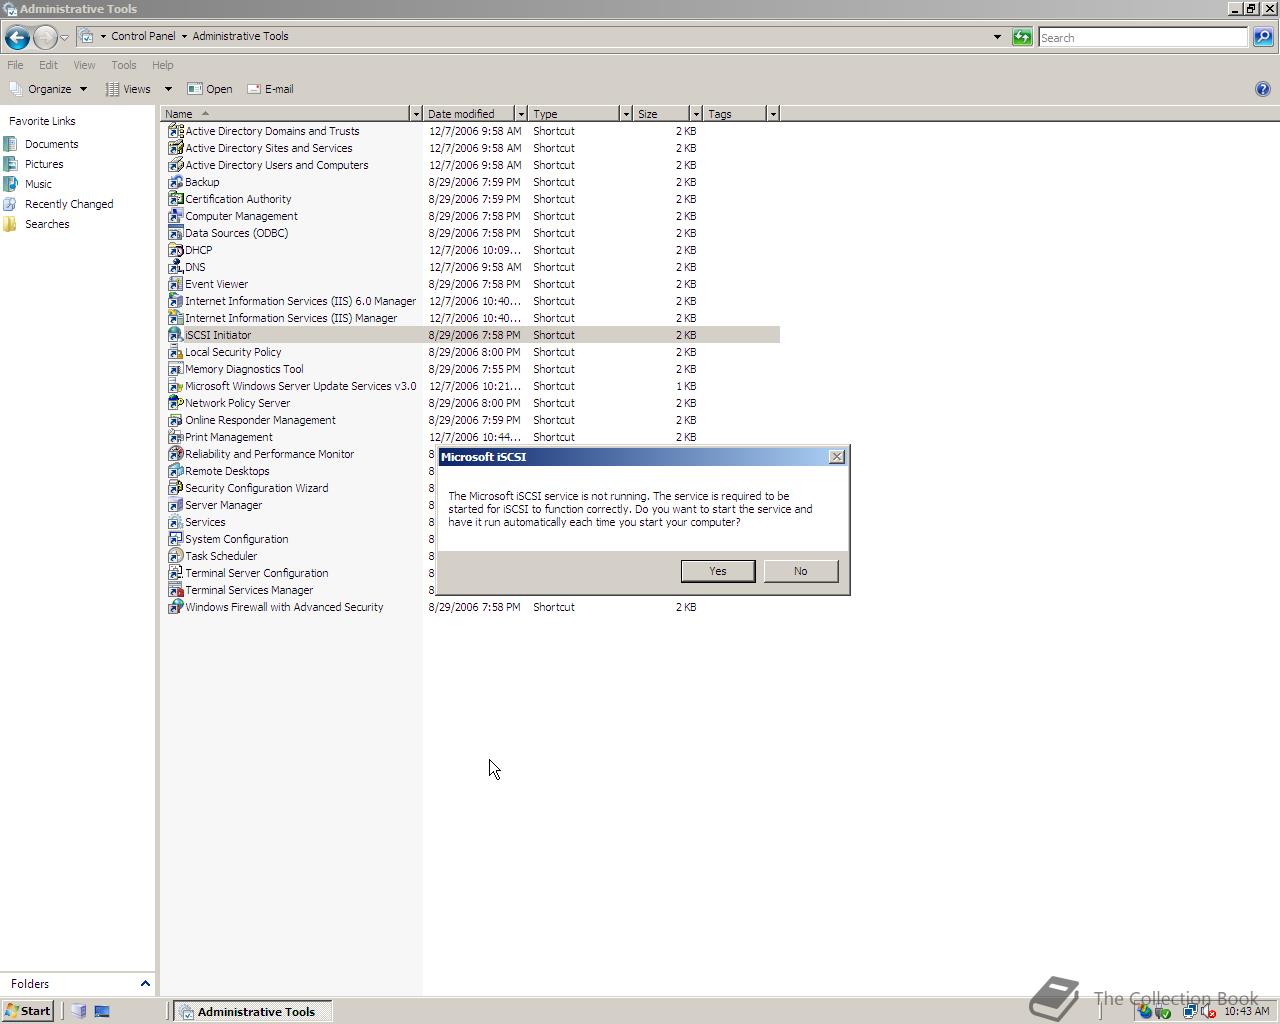This screenshot has width=1280, height=1024.
Task: Open the Date modified column filter dropdown
Action: (x=521, y=114)
